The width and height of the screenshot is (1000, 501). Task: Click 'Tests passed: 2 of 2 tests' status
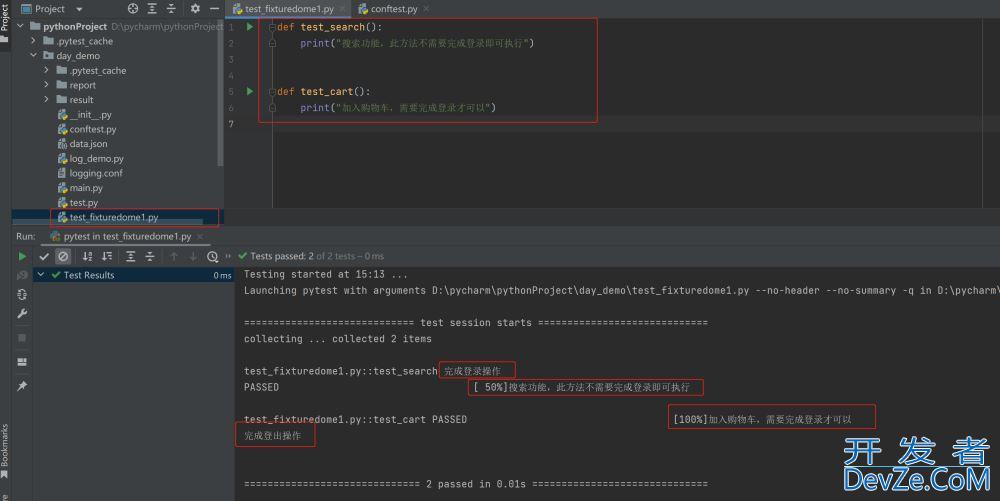(x=311, y=256)
